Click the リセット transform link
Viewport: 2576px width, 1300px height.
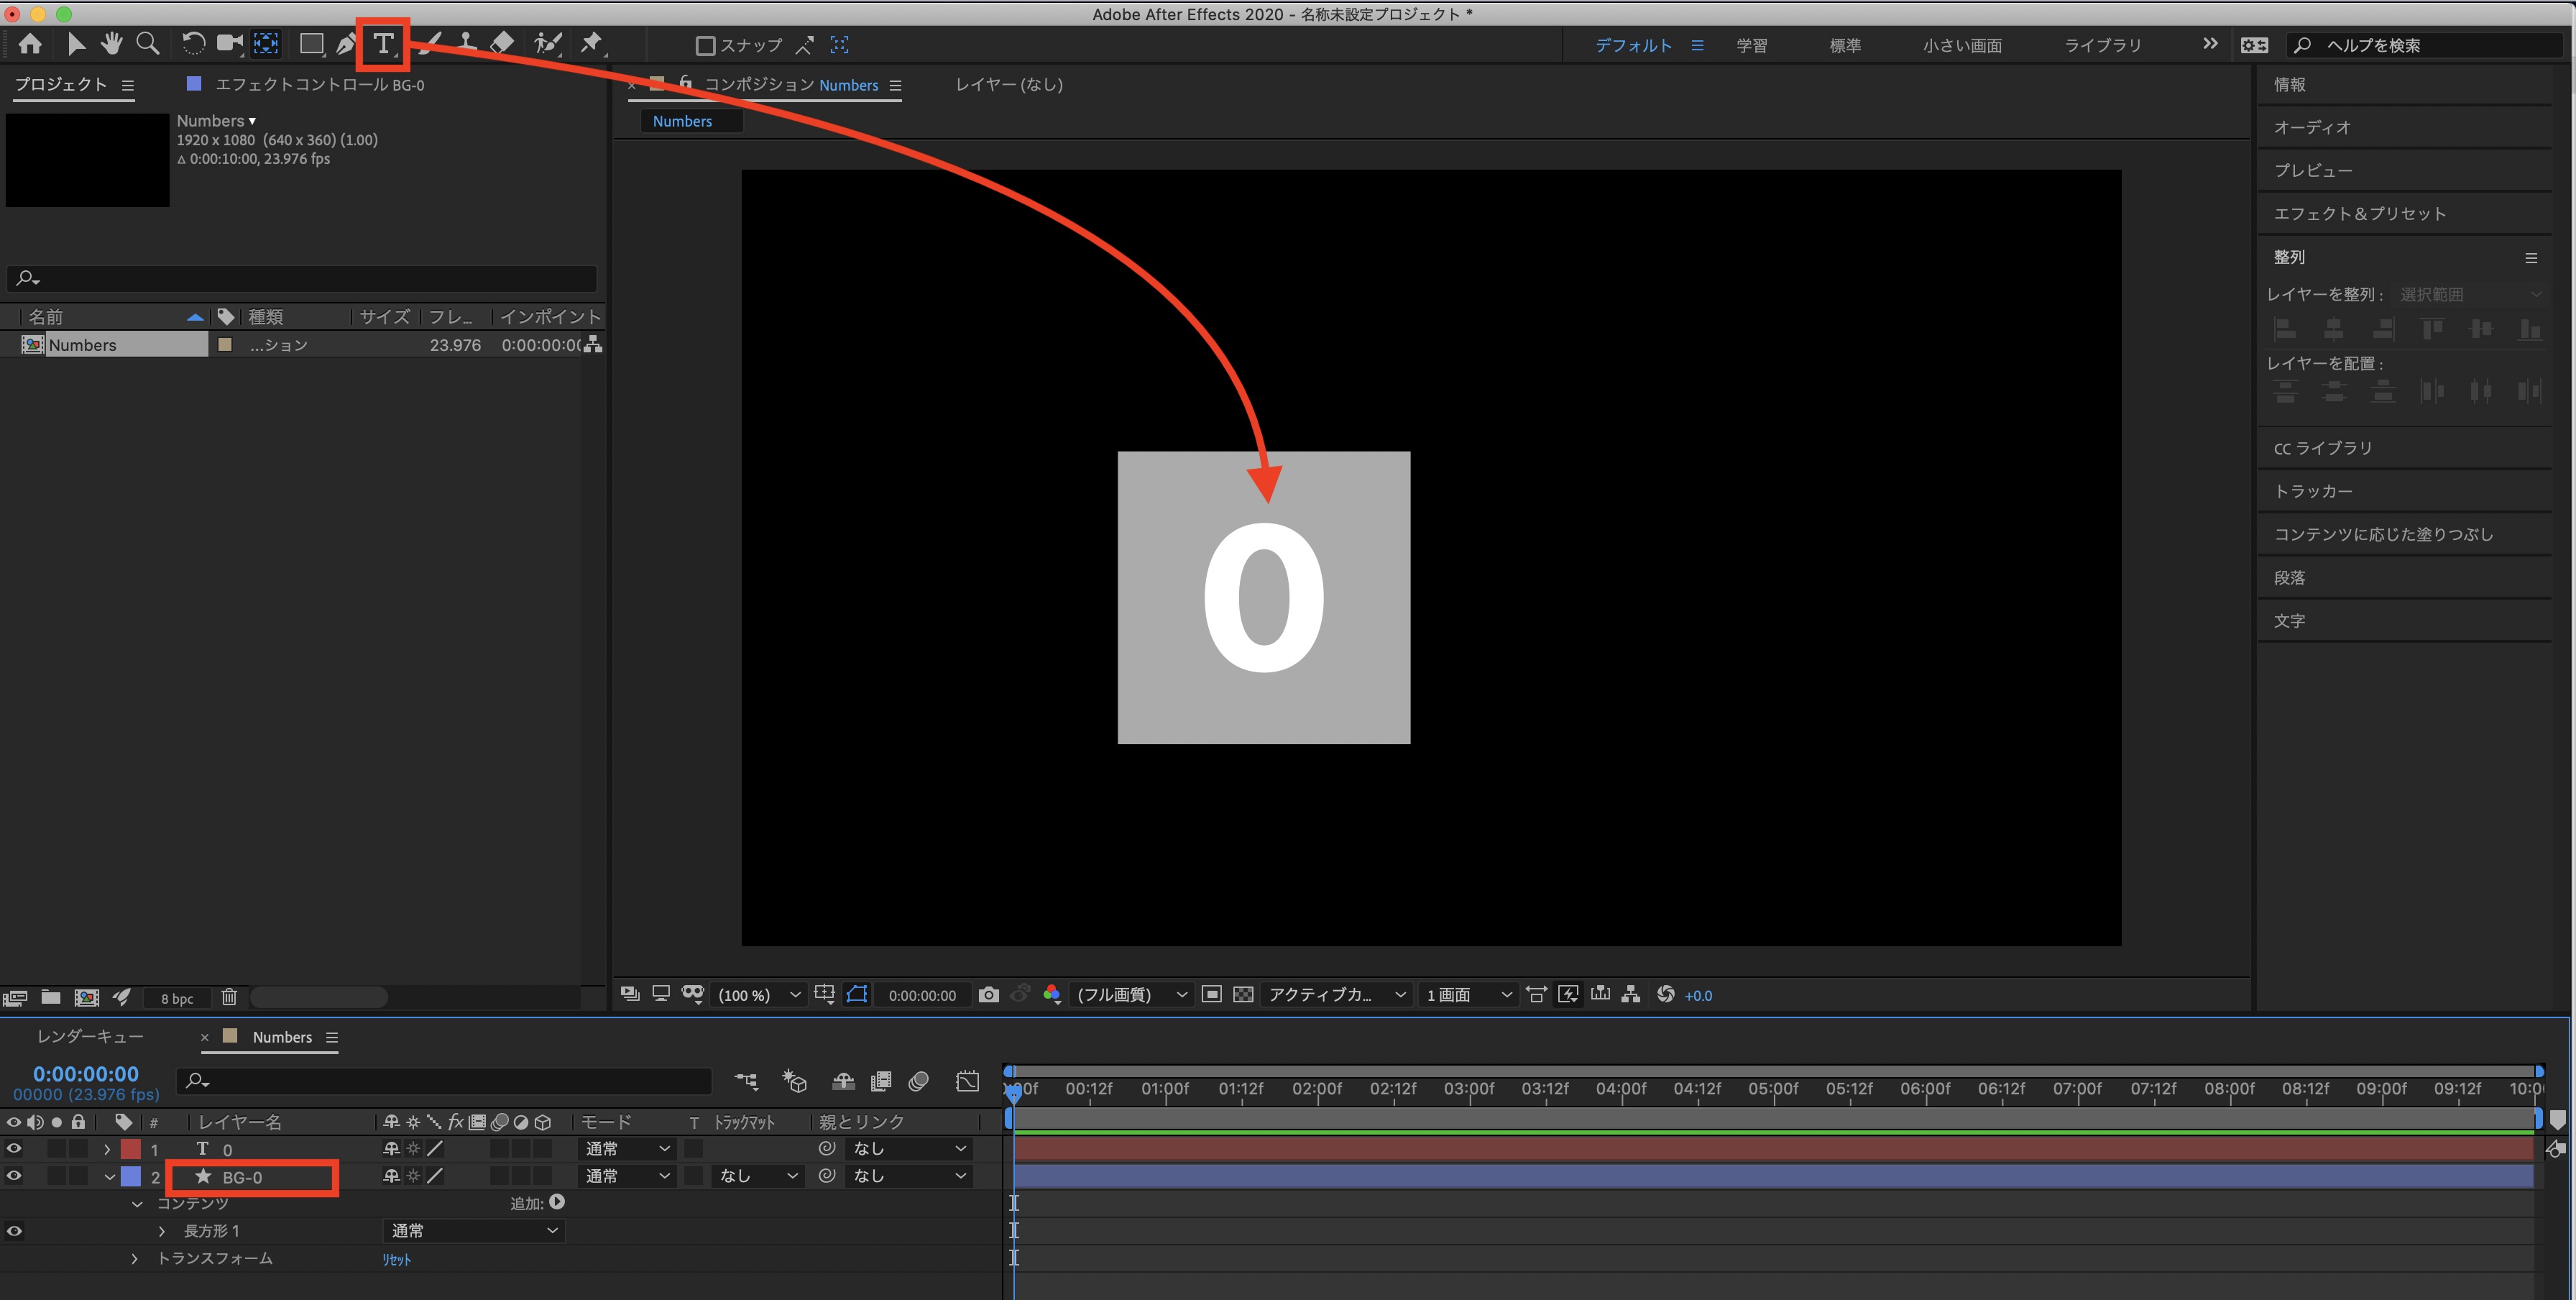[x=396, y=1259]
